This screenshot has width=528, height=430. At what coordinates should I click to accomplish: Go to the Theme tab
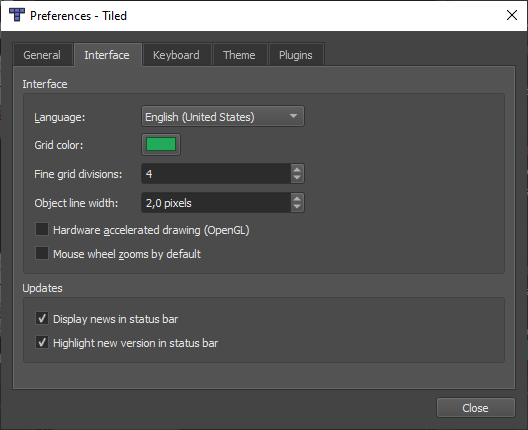[x=239, y=55]
